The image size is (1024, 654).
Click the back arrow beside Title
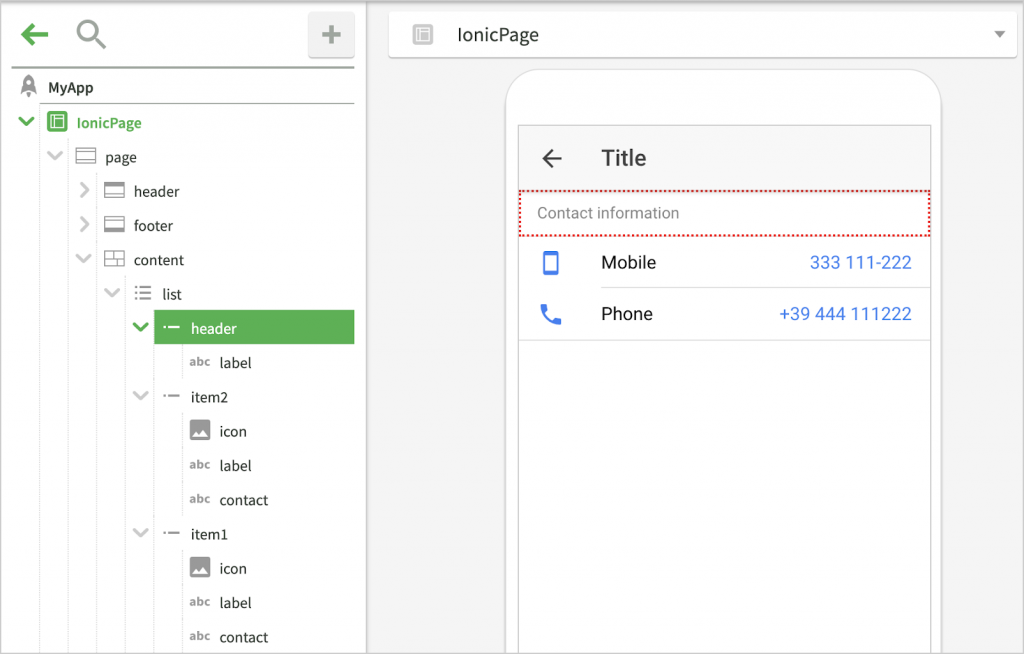tap(552, 158)
